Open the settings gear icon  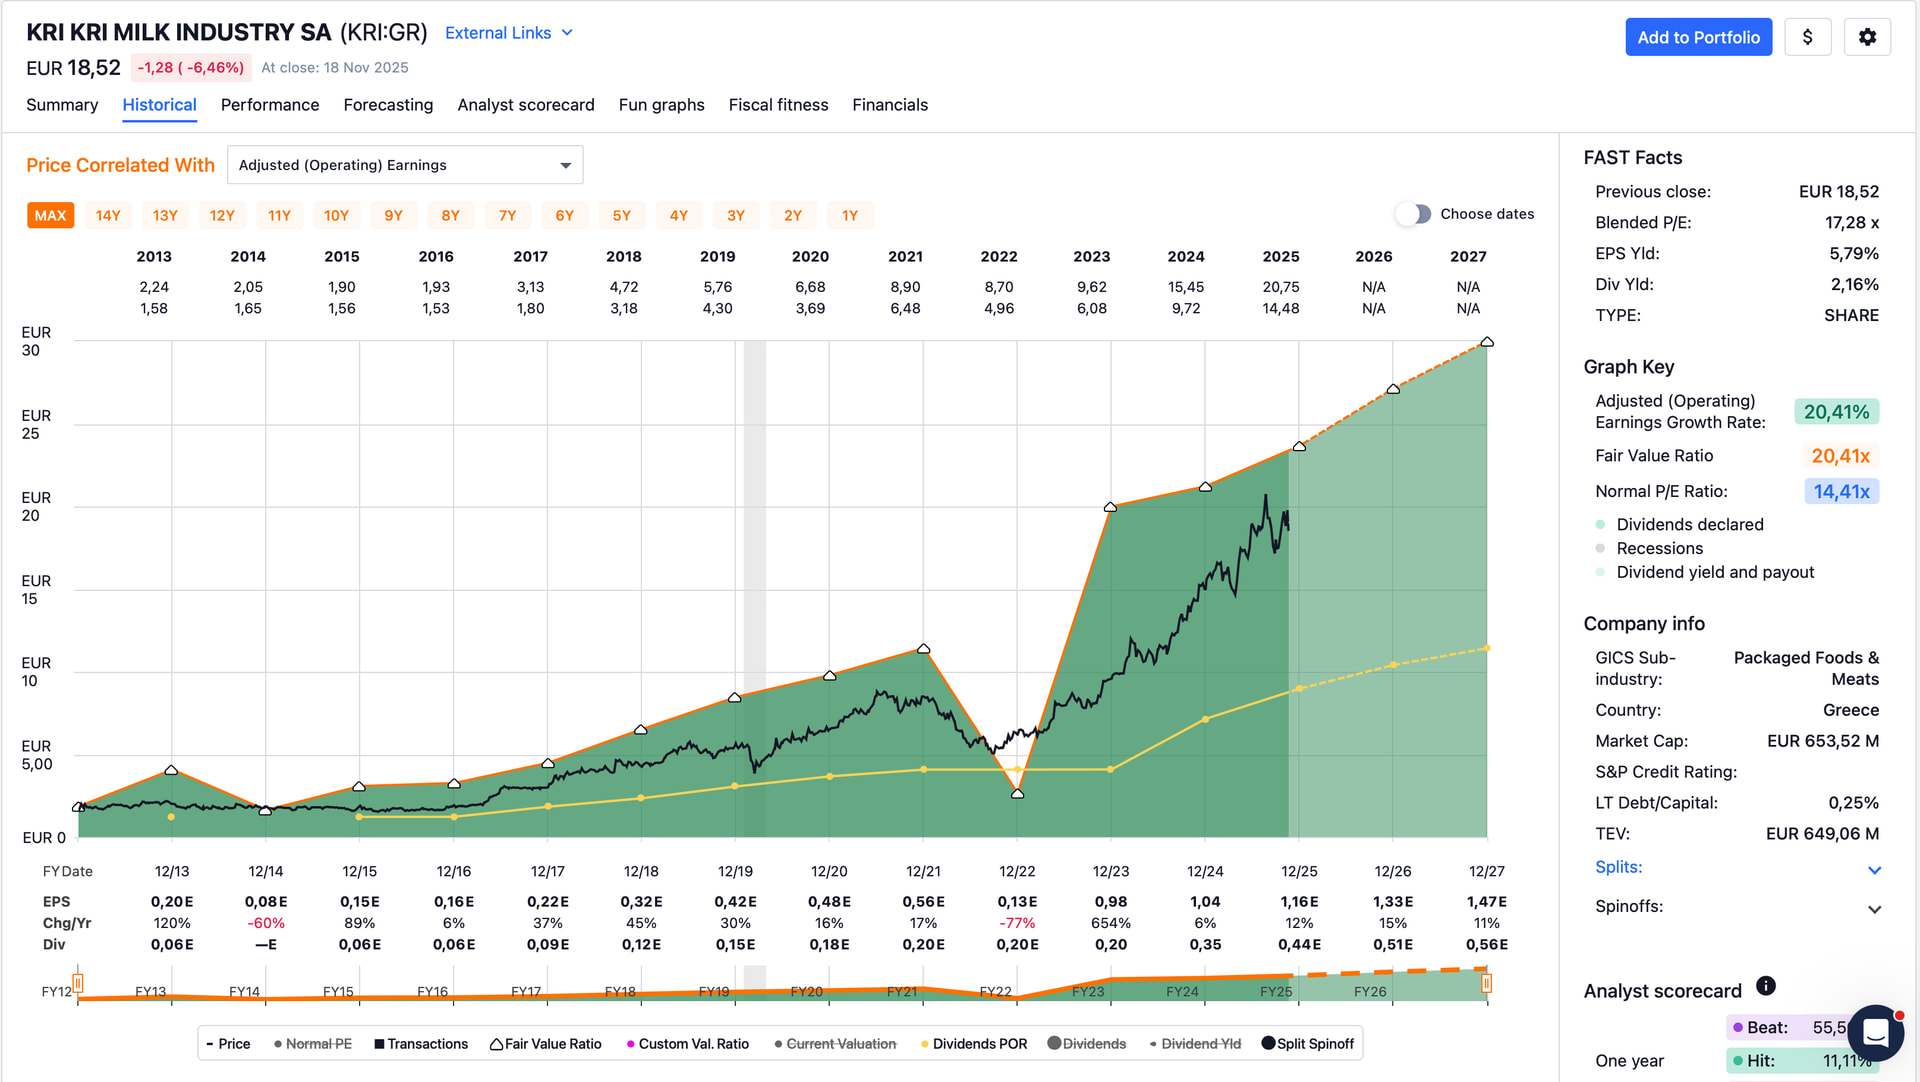point(1867,37)
